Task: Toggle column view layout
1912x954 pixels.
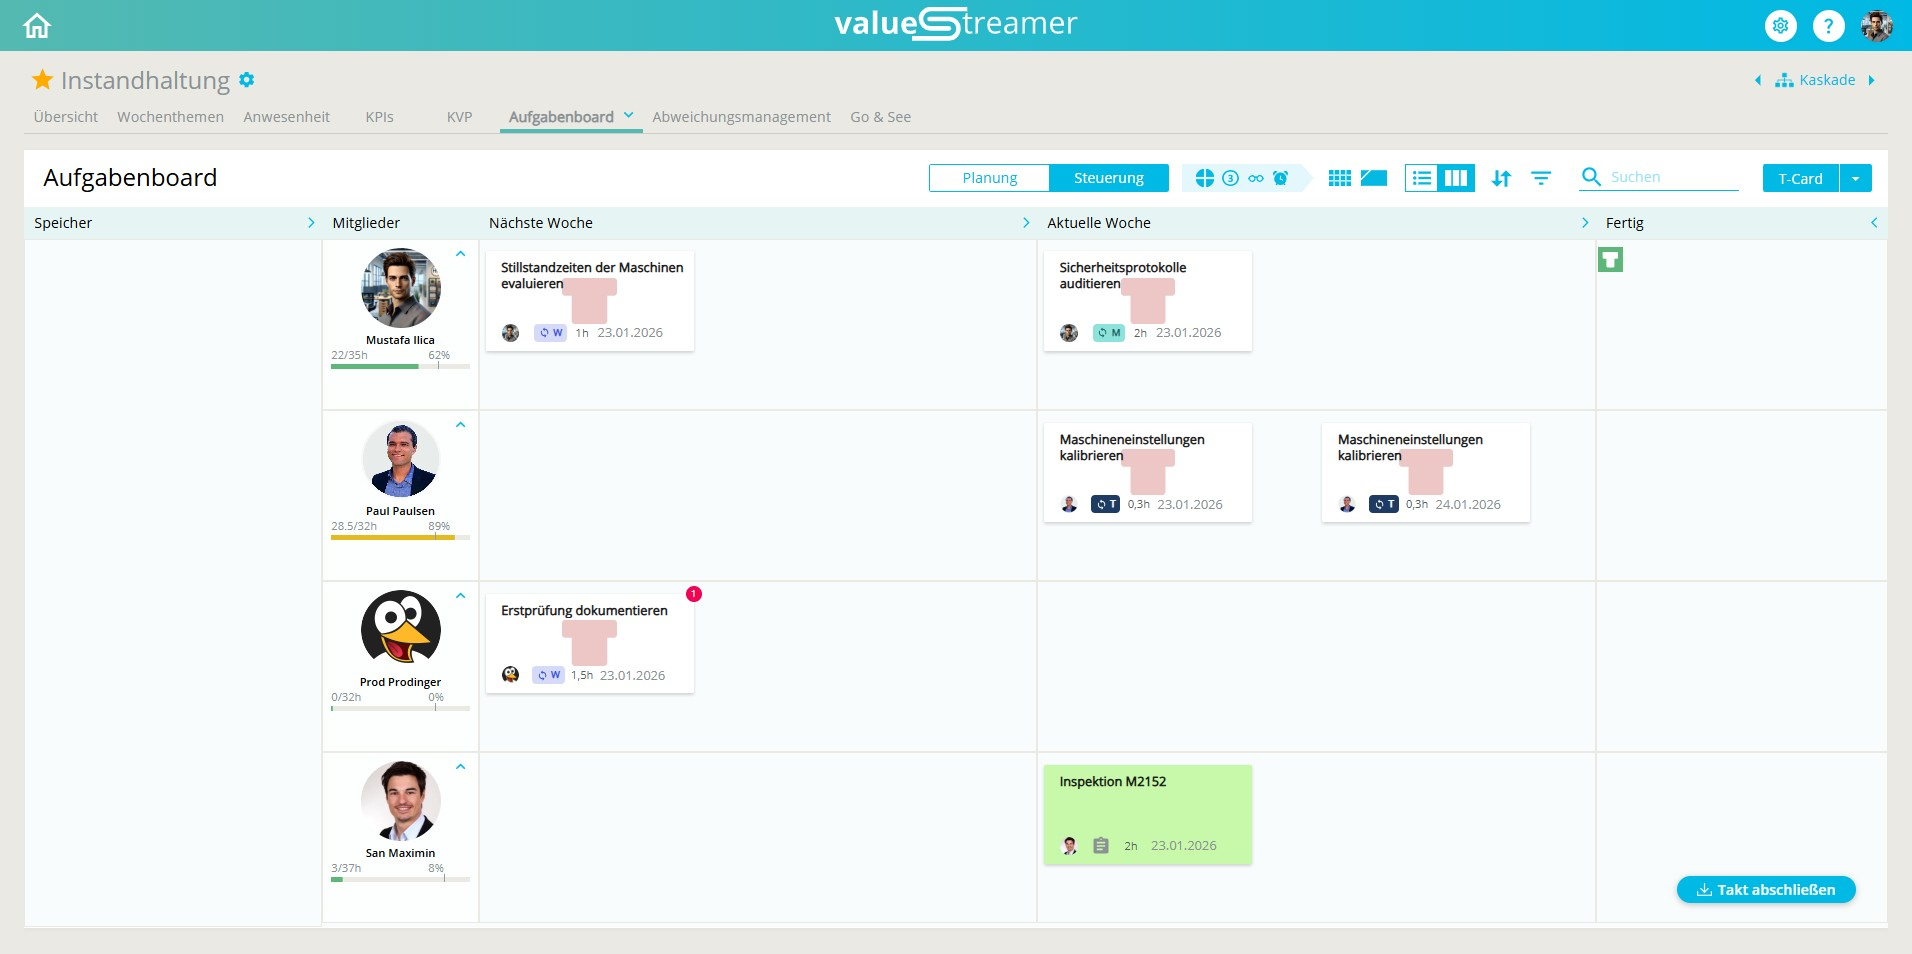Action: 1456,178
